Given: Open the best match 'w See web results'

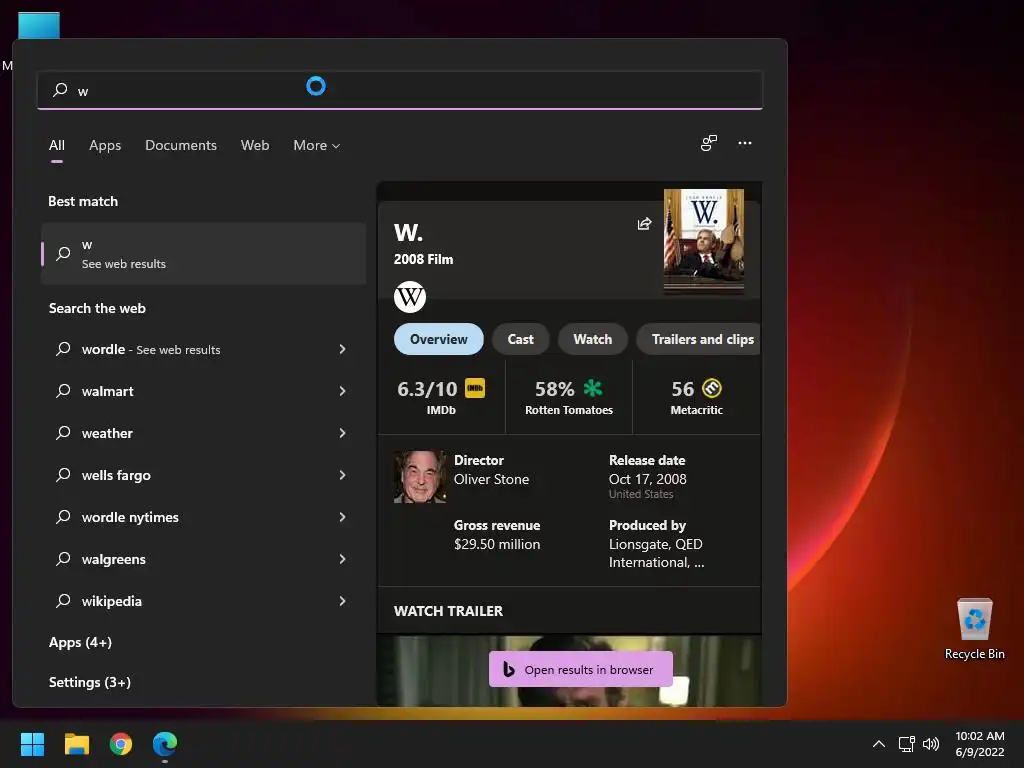Looking at the screenshot, I should [204, 253].
